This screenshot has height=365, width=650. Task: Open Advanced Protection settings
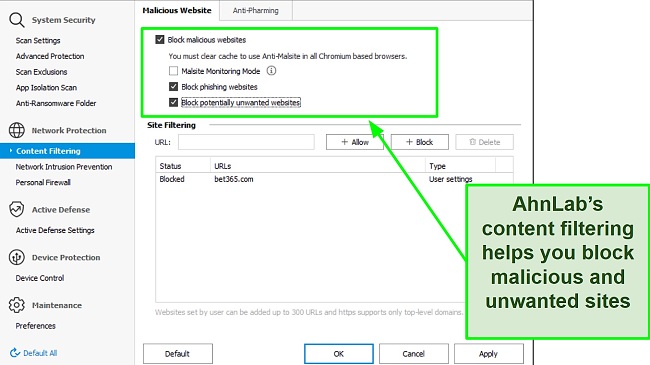50,56
